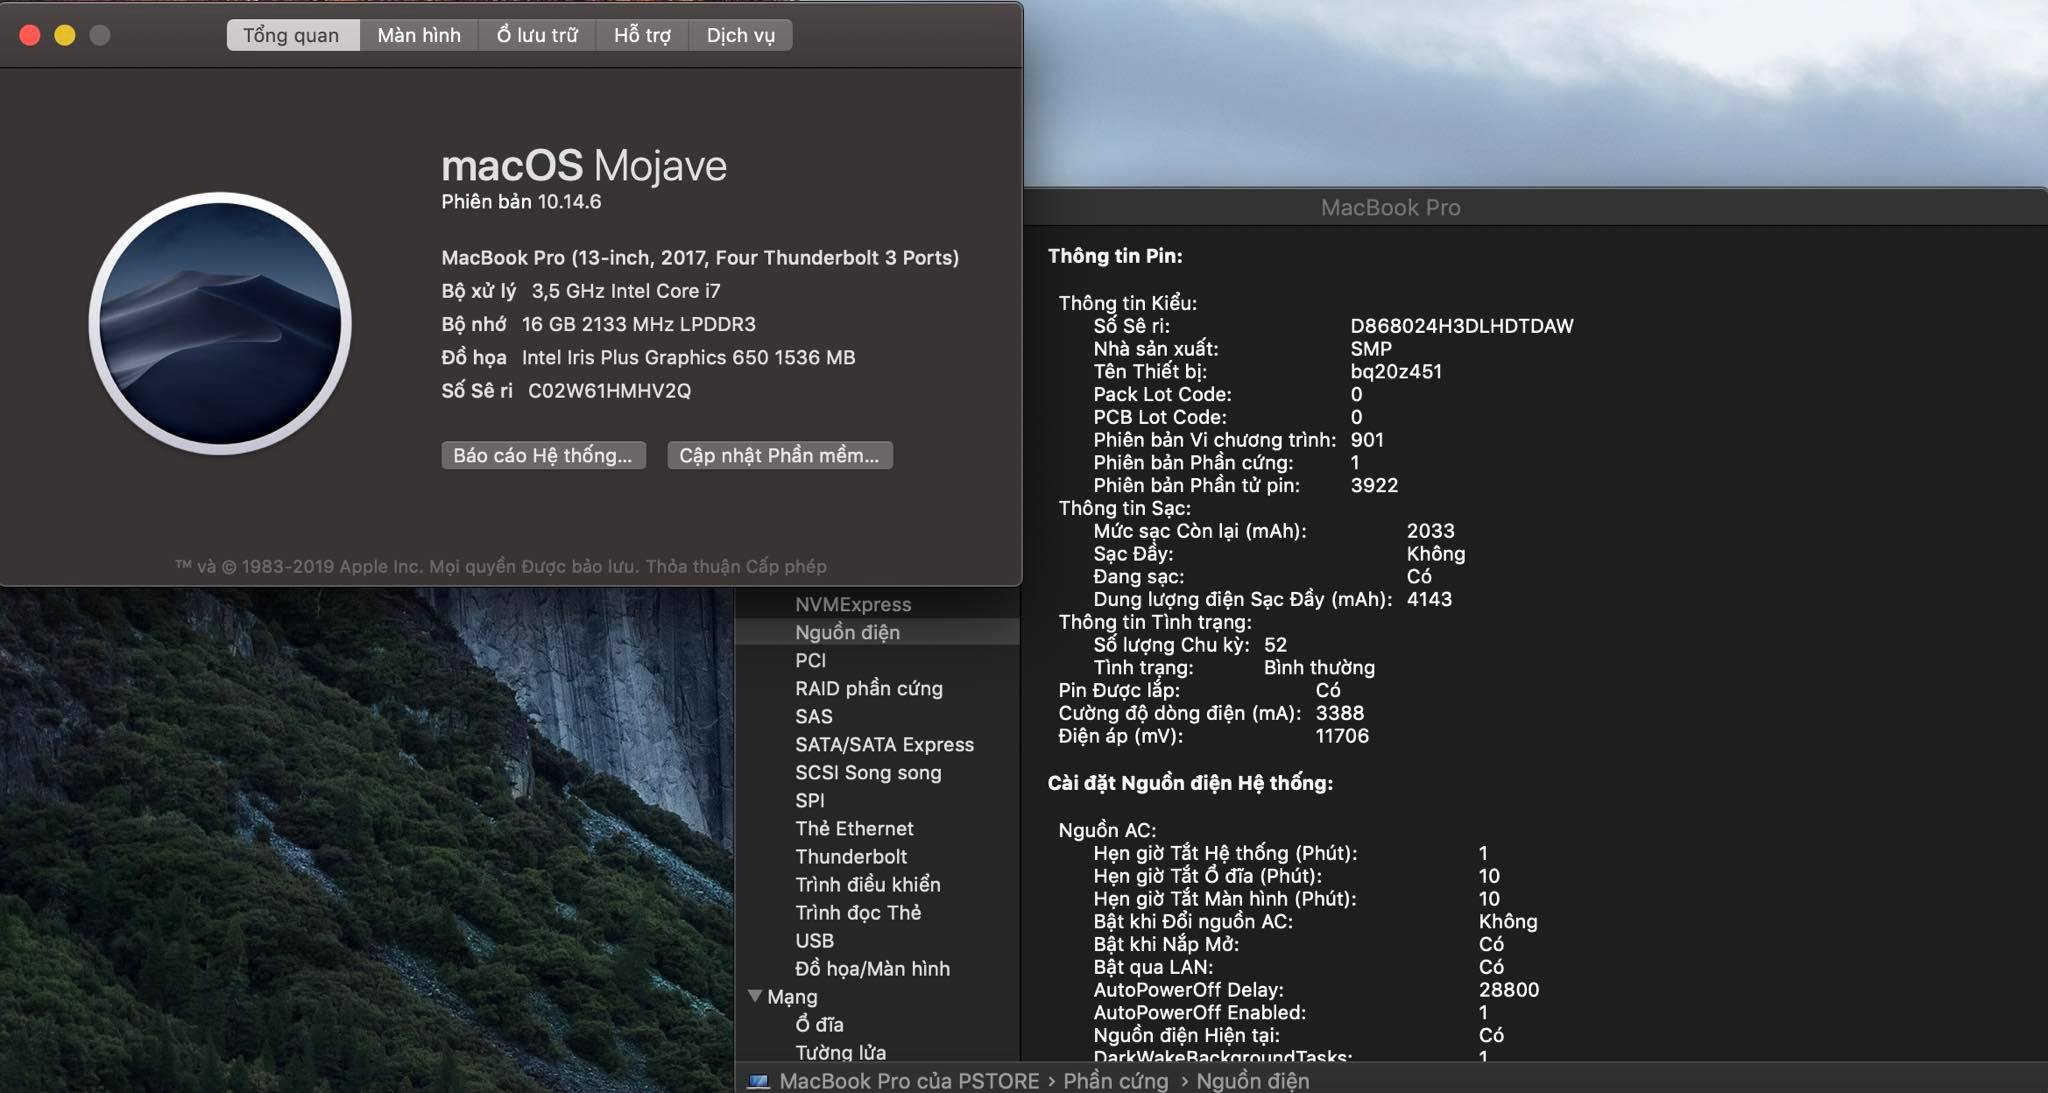
Task: Select Tường lửa under Mạng
Action: click(840, 1051)
